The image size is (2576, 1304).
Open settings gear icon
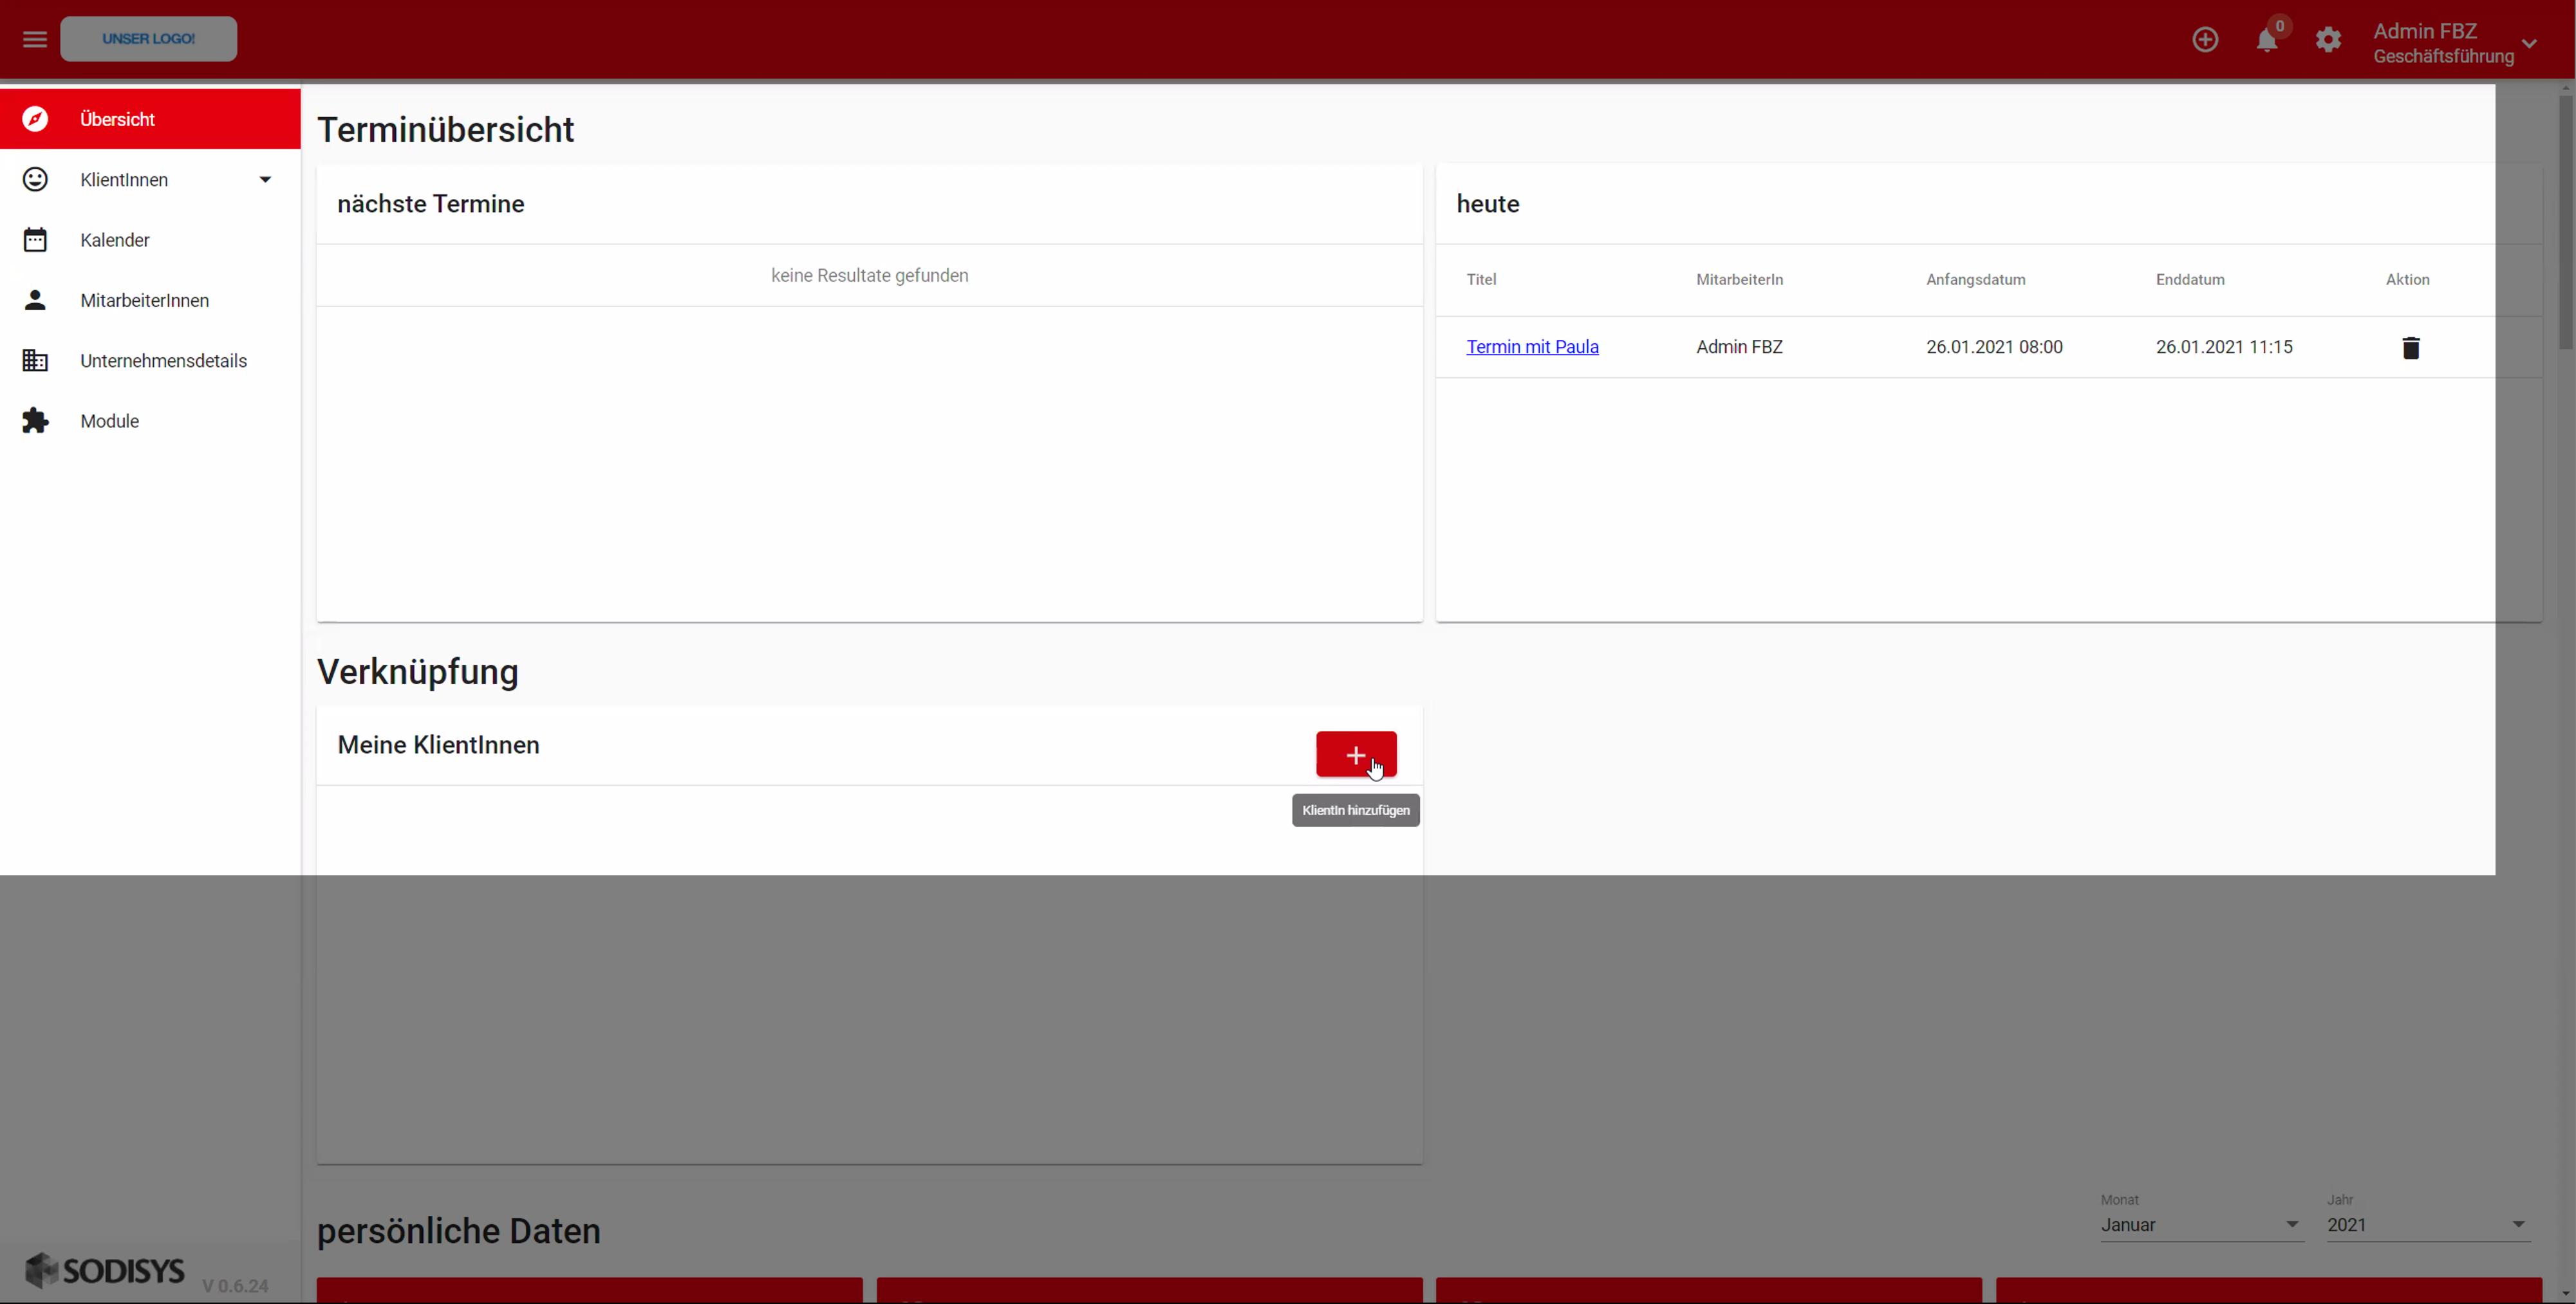2328,40
